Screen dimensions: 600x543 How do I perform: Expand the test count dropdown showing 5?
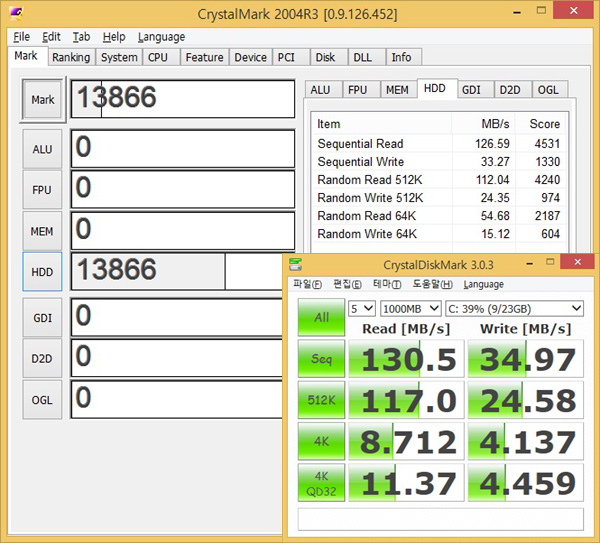[x=362, y=308]
